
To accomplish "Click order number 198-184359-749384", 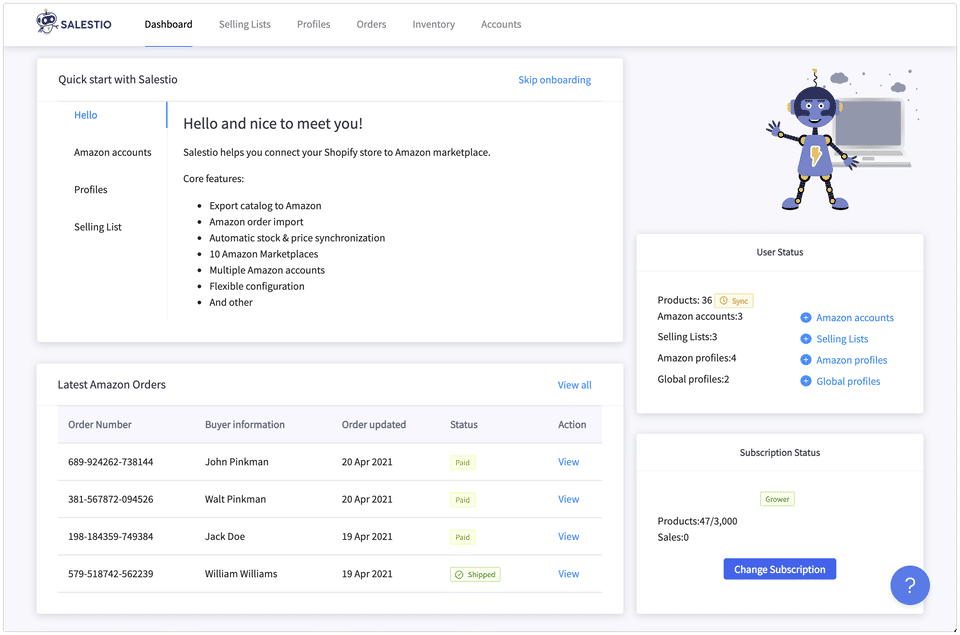I will pyautogui.click(x=111, y=537).
